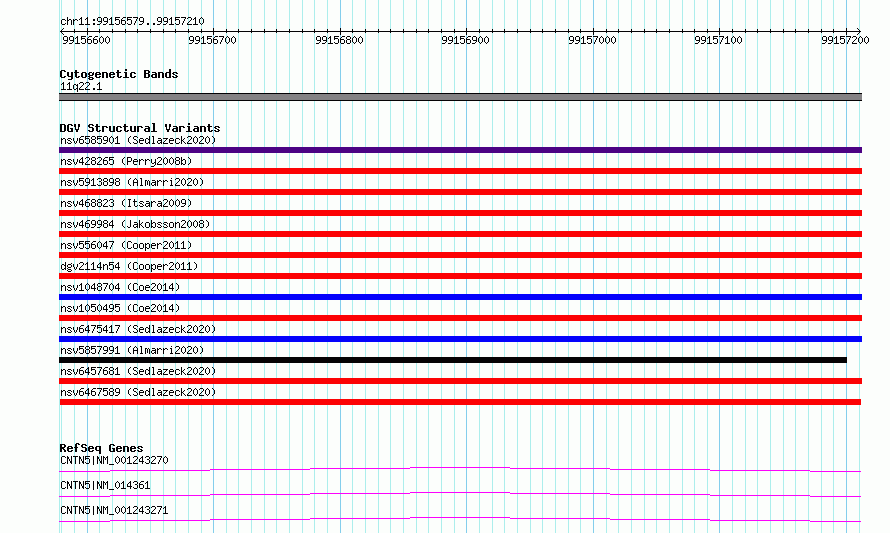Select nsv6457681 (Sedlazeck2020) variant label
The image size is (890, 533).
pyautogui.click(x=138, y=371)
